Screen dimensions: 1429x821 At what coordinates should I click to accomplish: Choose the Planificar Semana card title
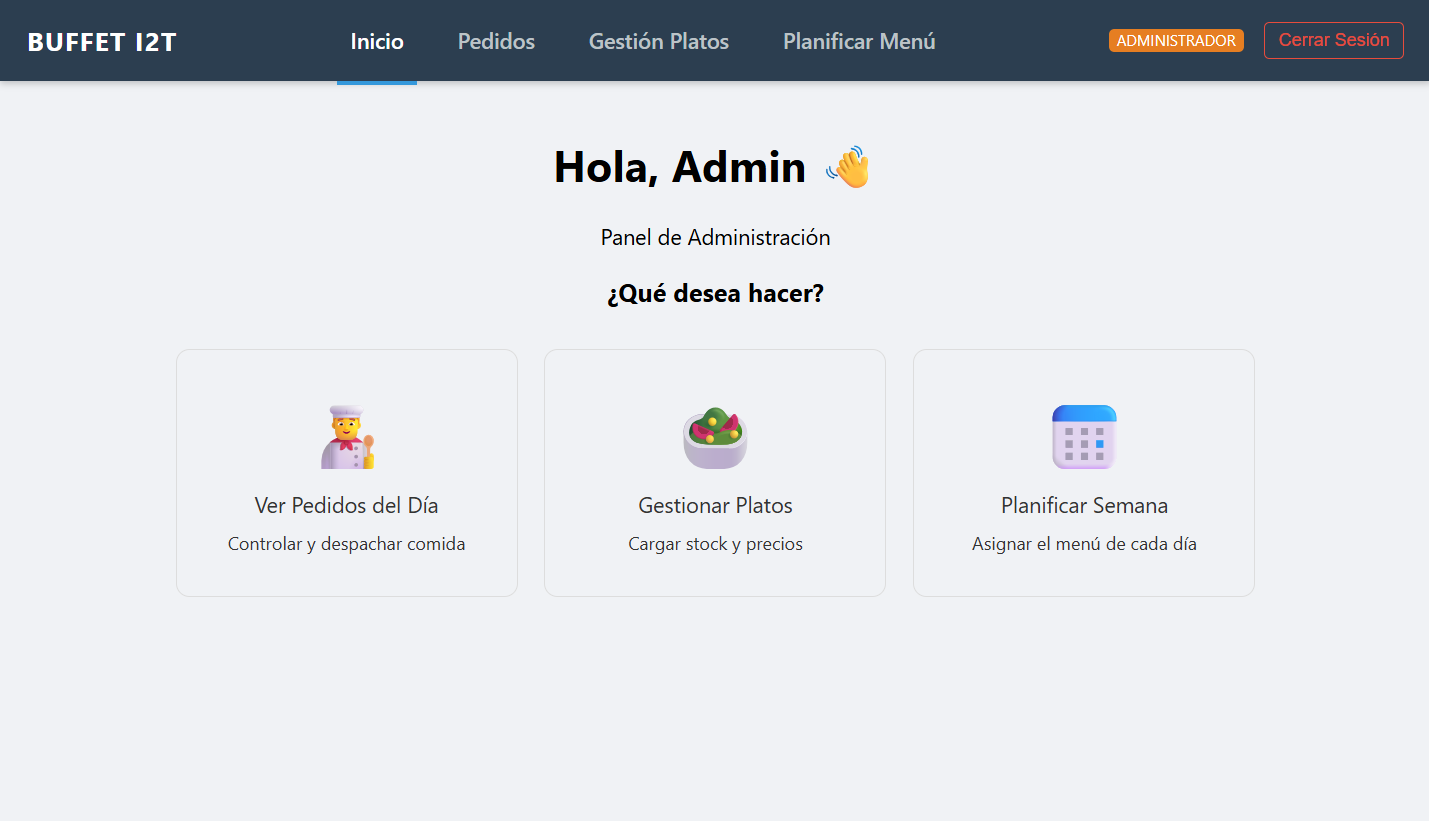tap(1084, 506)
